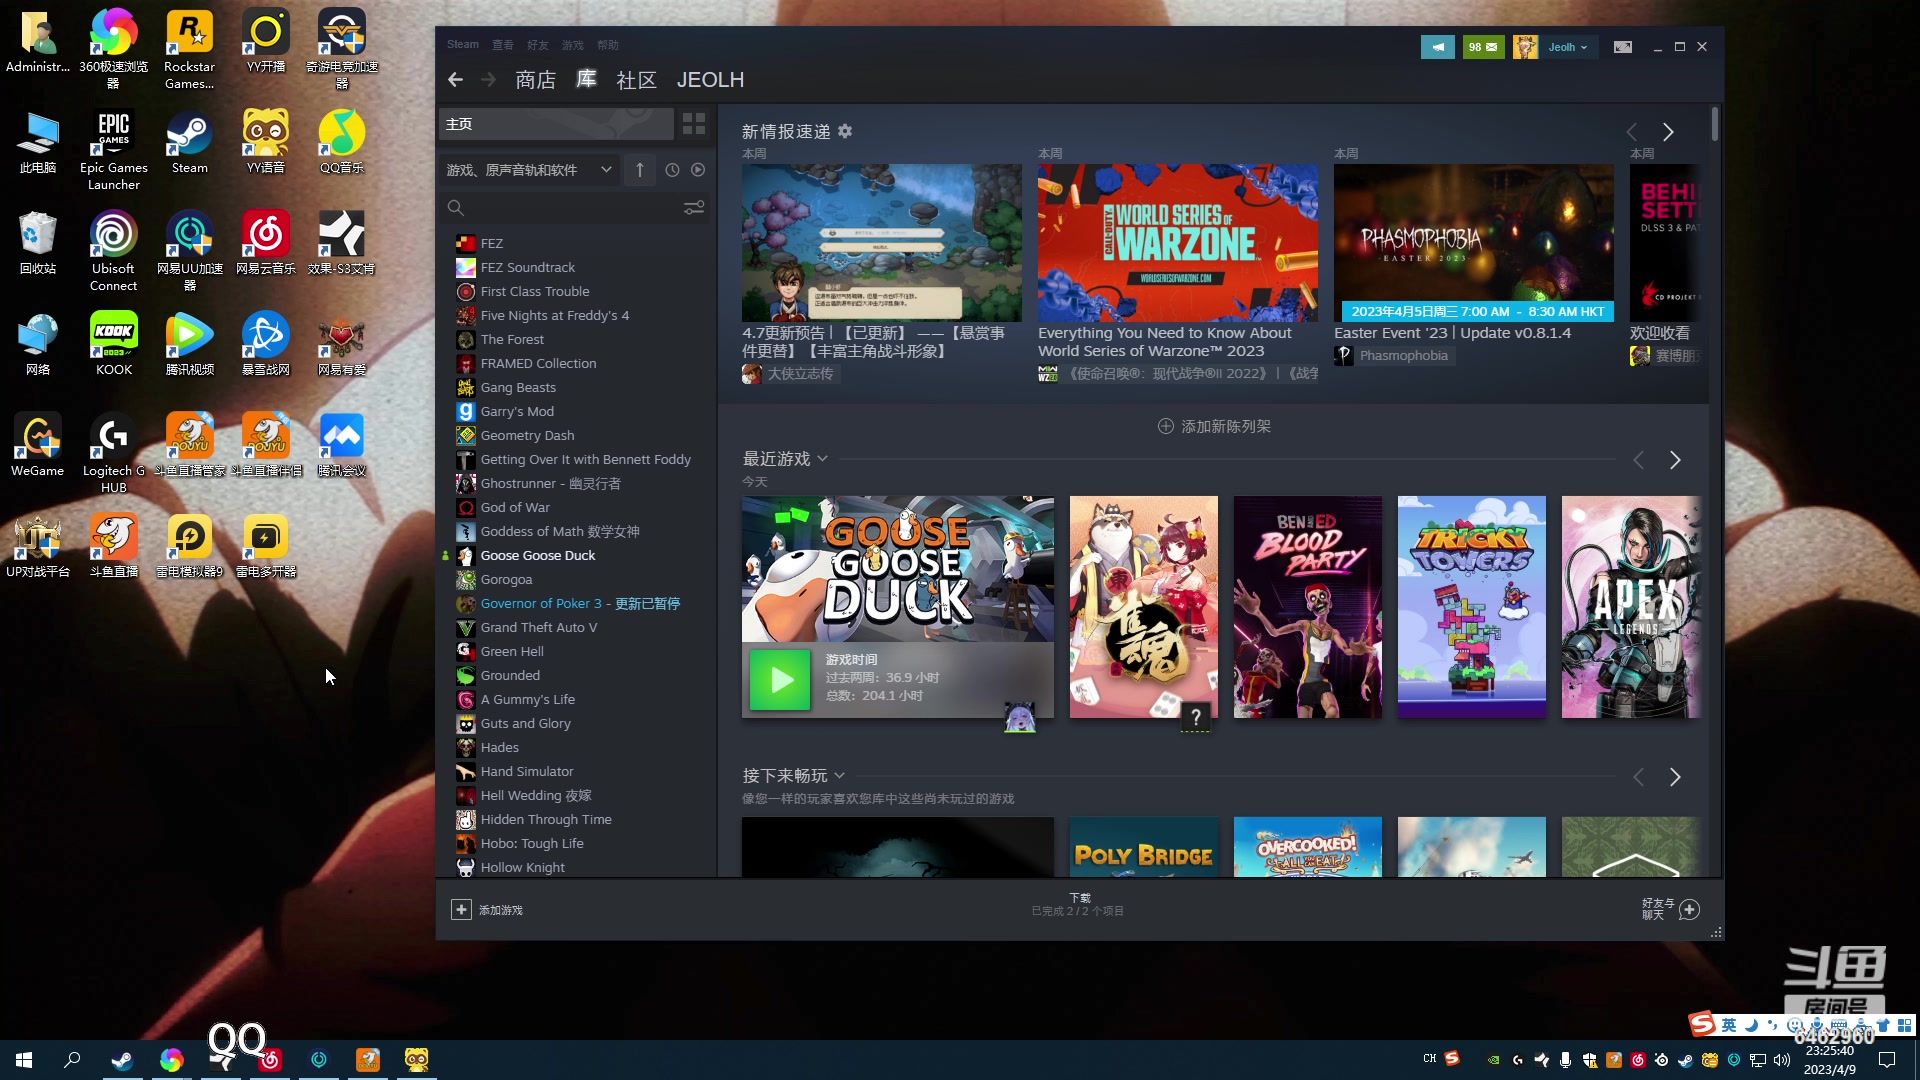Image resolution: width=1920 pixels, height=1080 pixels.
Task: Open advanced library filter sliders icon
Action: pyautogui.click(x=693, y=207)
